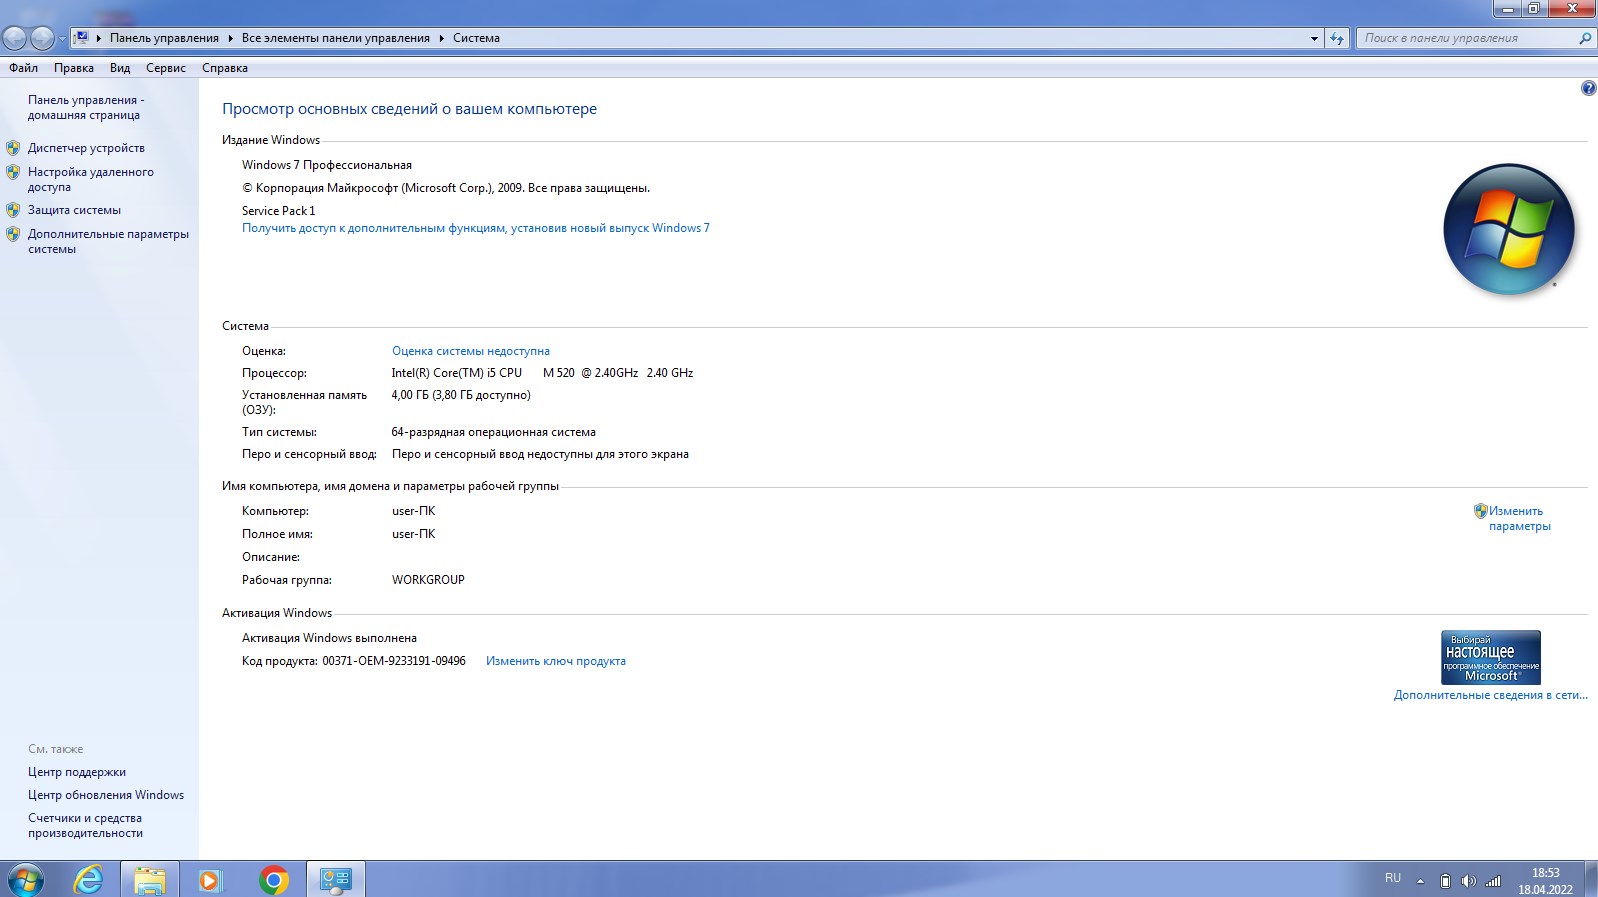Click shield icon beside 'Защита системы'
Screen dimensions: 1598x897
point(13,210)
